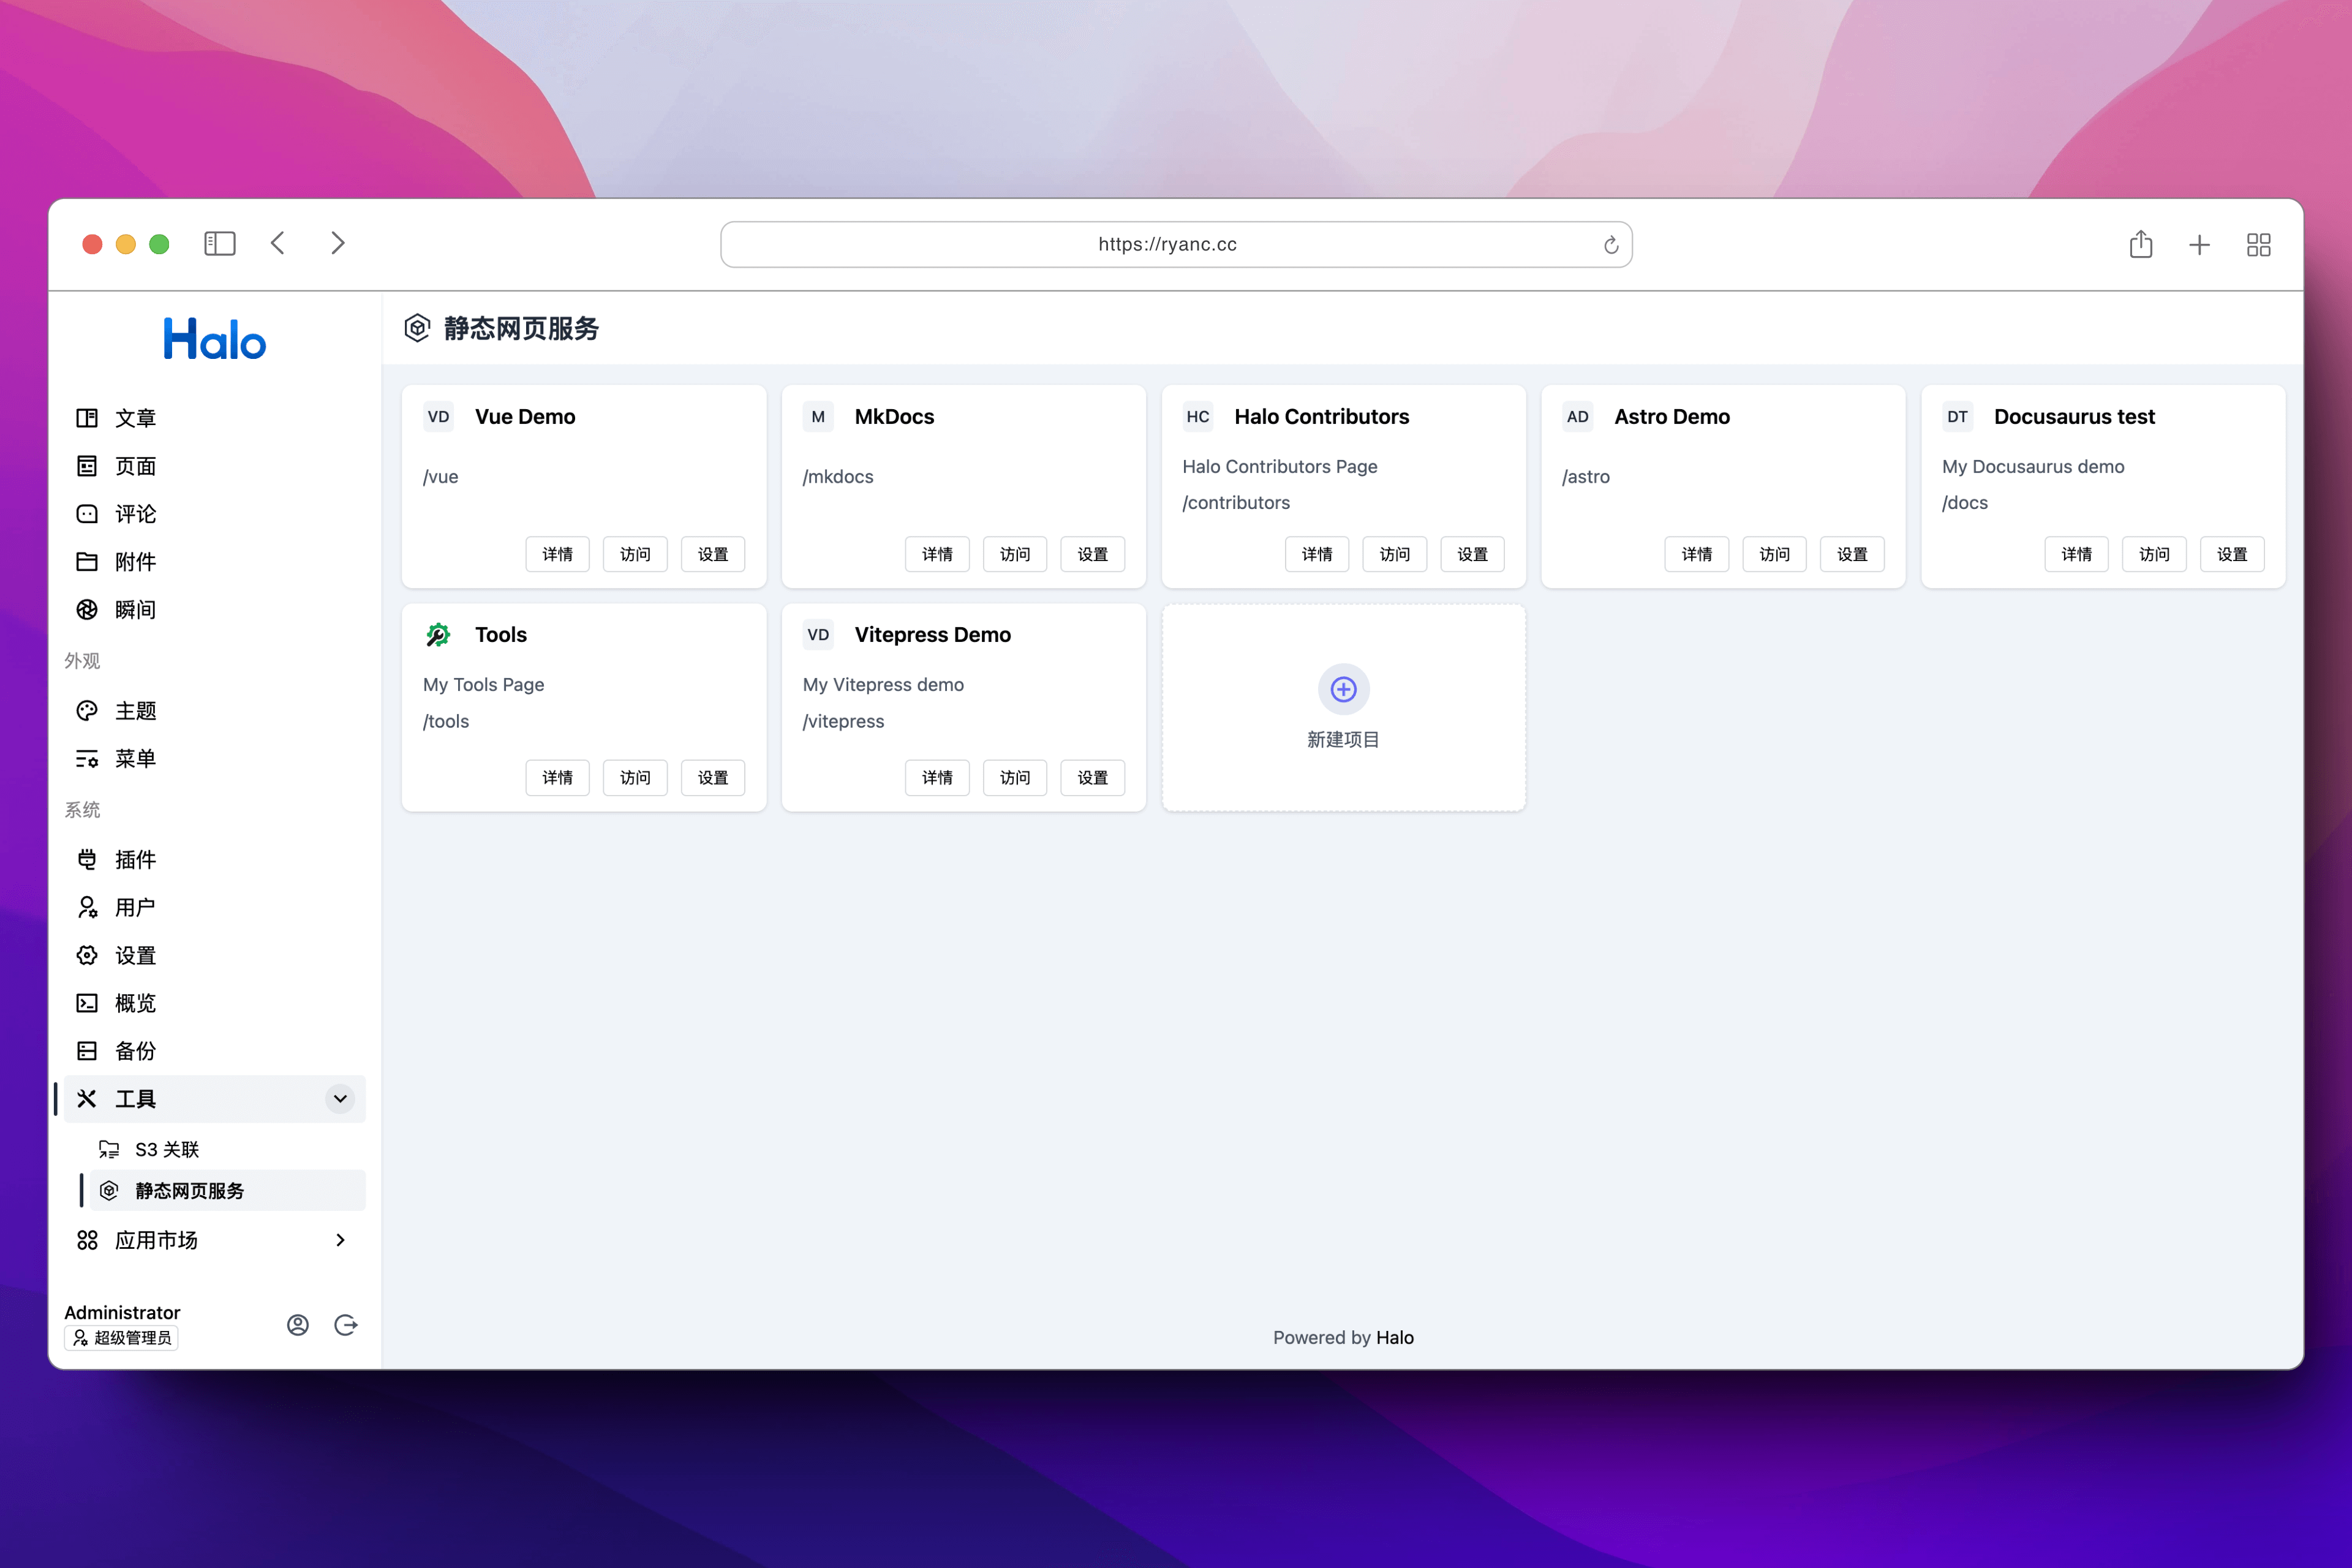Open browser tab overview grid icon
The width and height of the screenshot is (2352, 1568).
2258,244
